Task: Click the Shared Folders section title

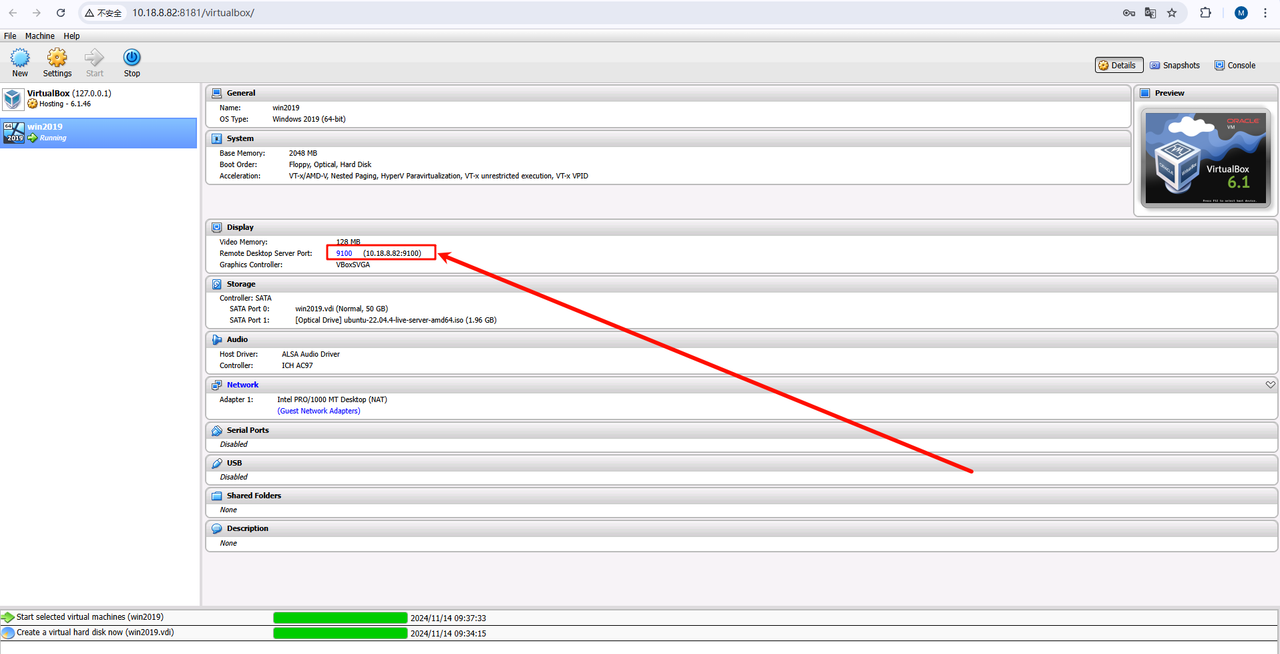Action: [x=254, y=496]
